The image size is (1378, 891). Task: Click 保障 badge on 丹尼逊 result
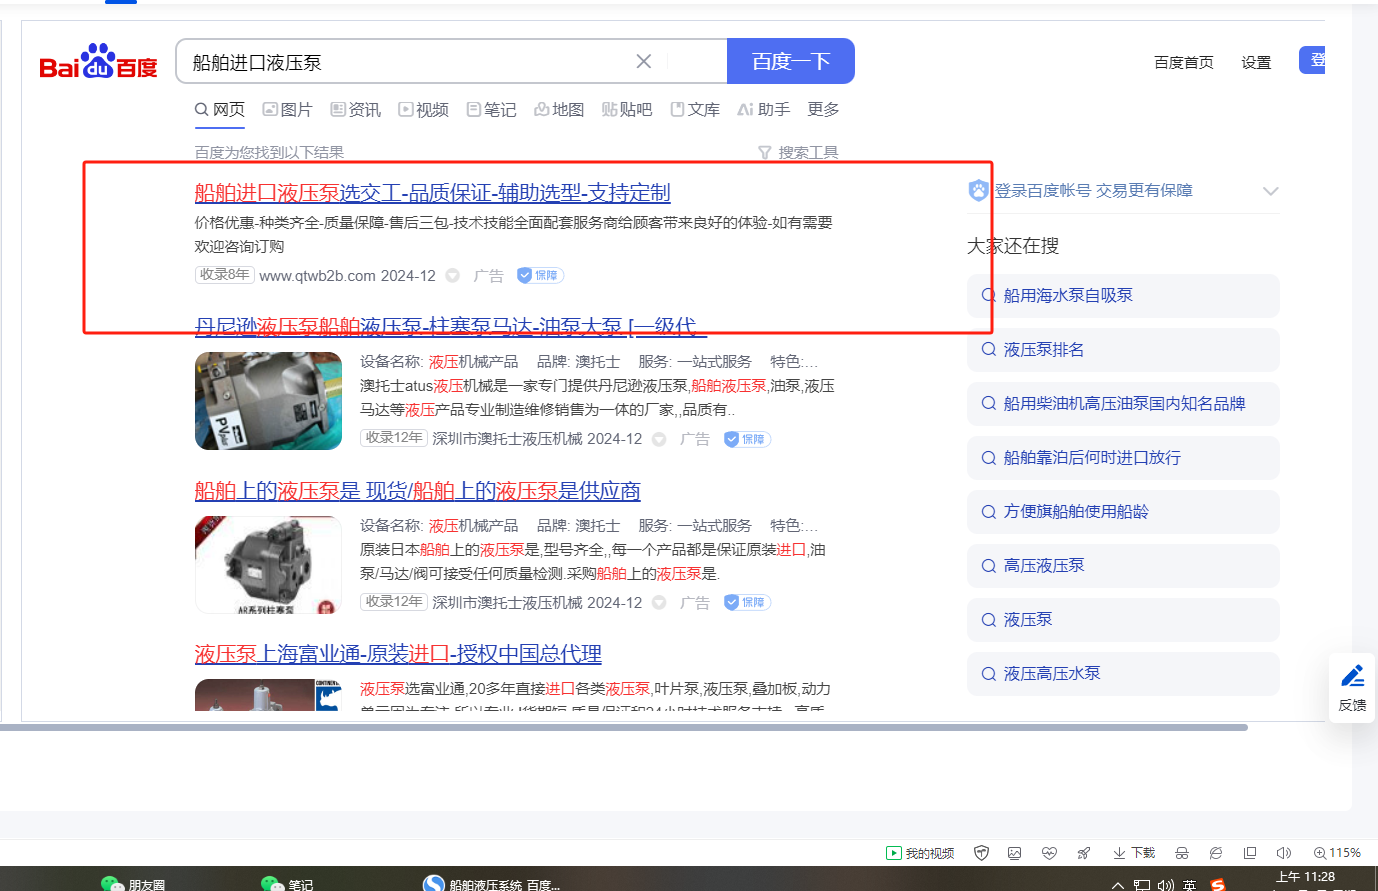(747, 439)
